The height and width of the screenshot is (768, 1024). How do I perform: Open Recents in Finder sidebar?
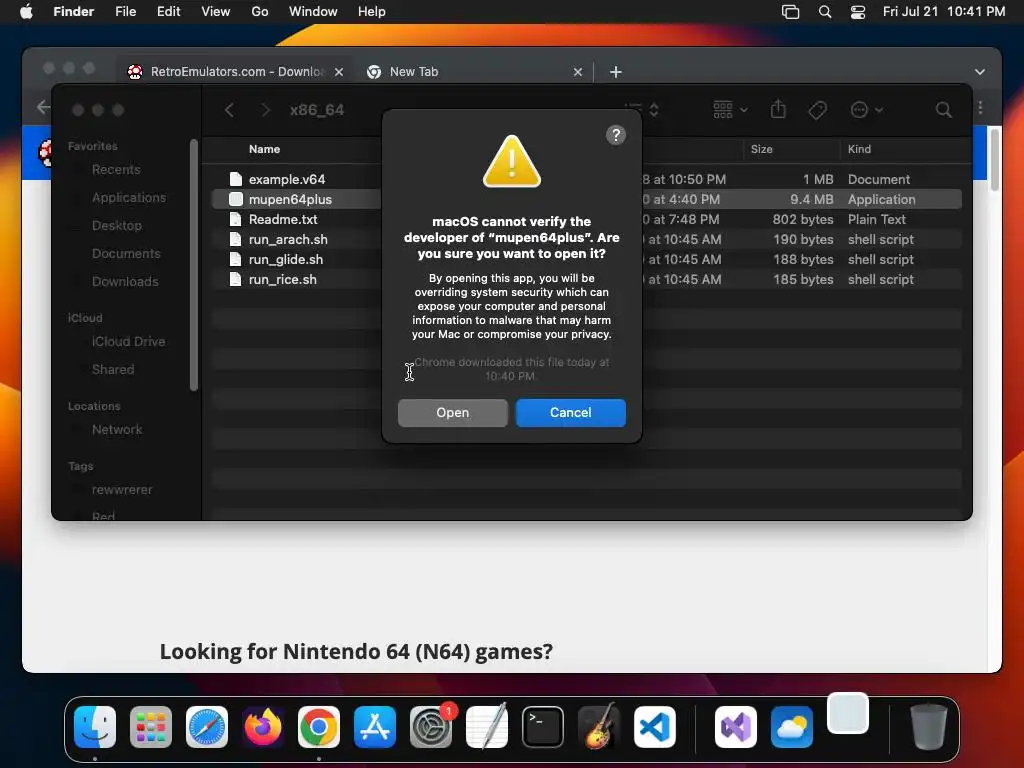coord(116,170)
